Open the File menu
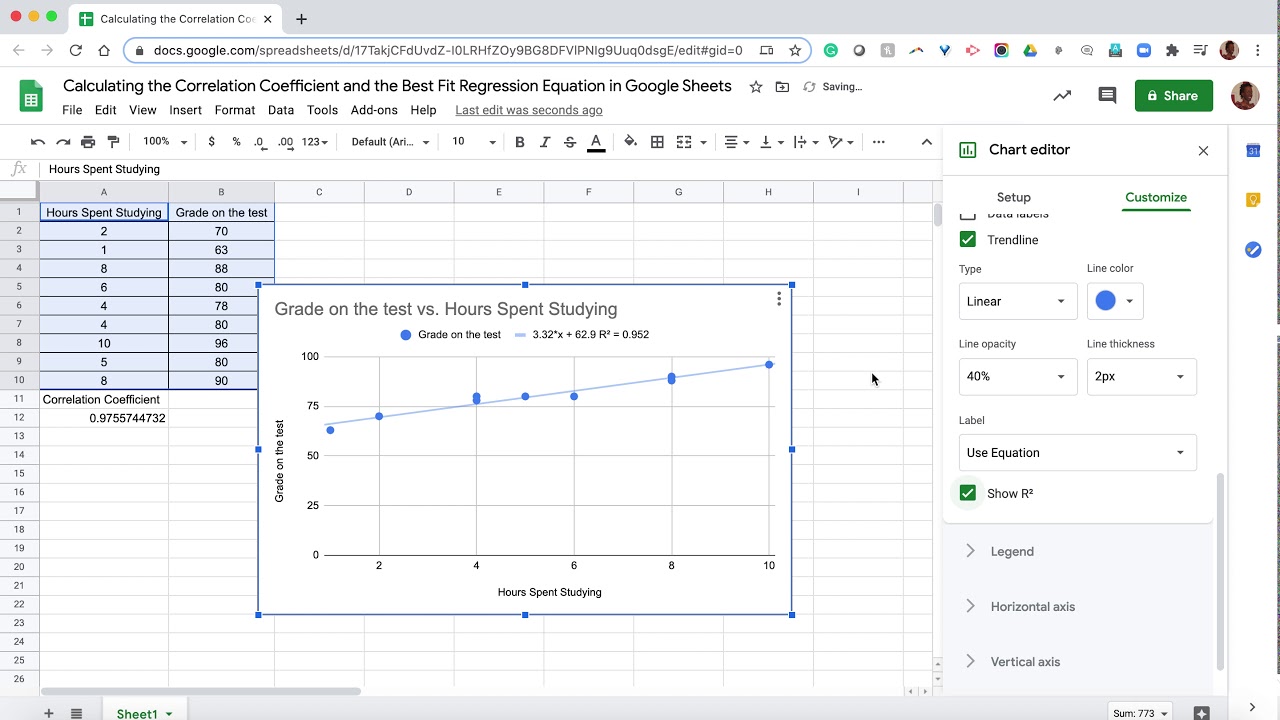The height and width of the screenshot is (720, 1280). (72, 110)
